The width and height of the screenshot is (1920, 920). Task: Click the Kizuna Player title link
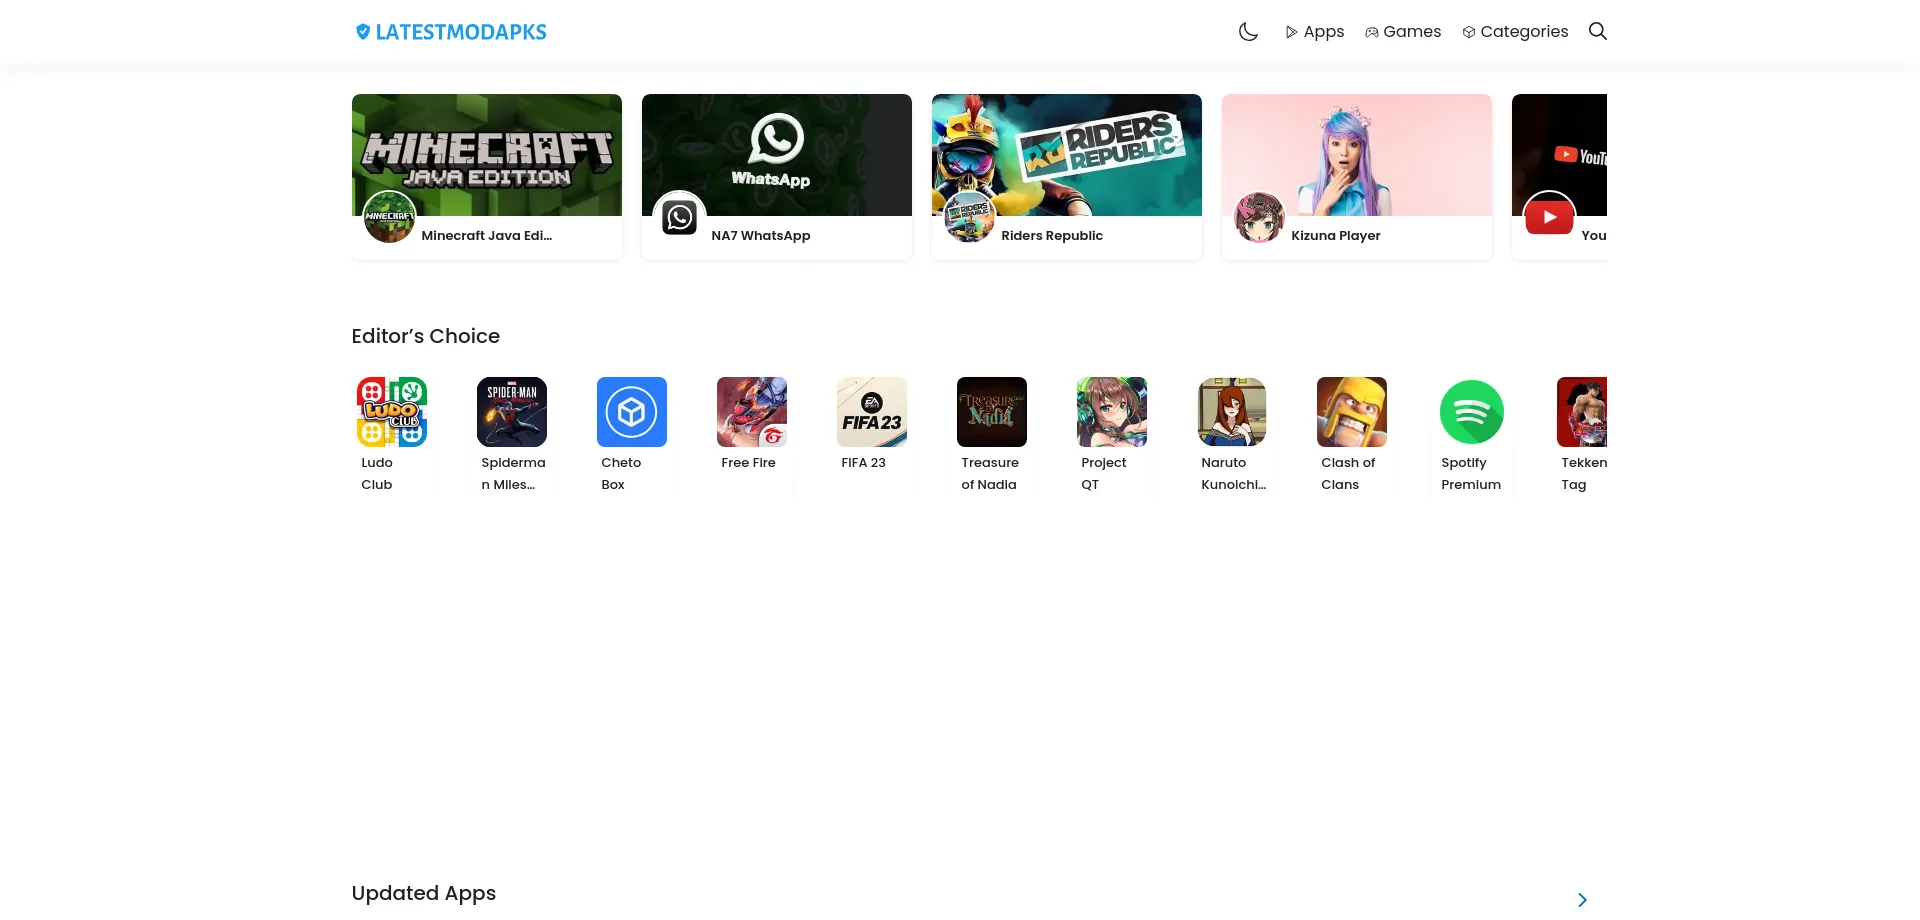pos(1336,236)
